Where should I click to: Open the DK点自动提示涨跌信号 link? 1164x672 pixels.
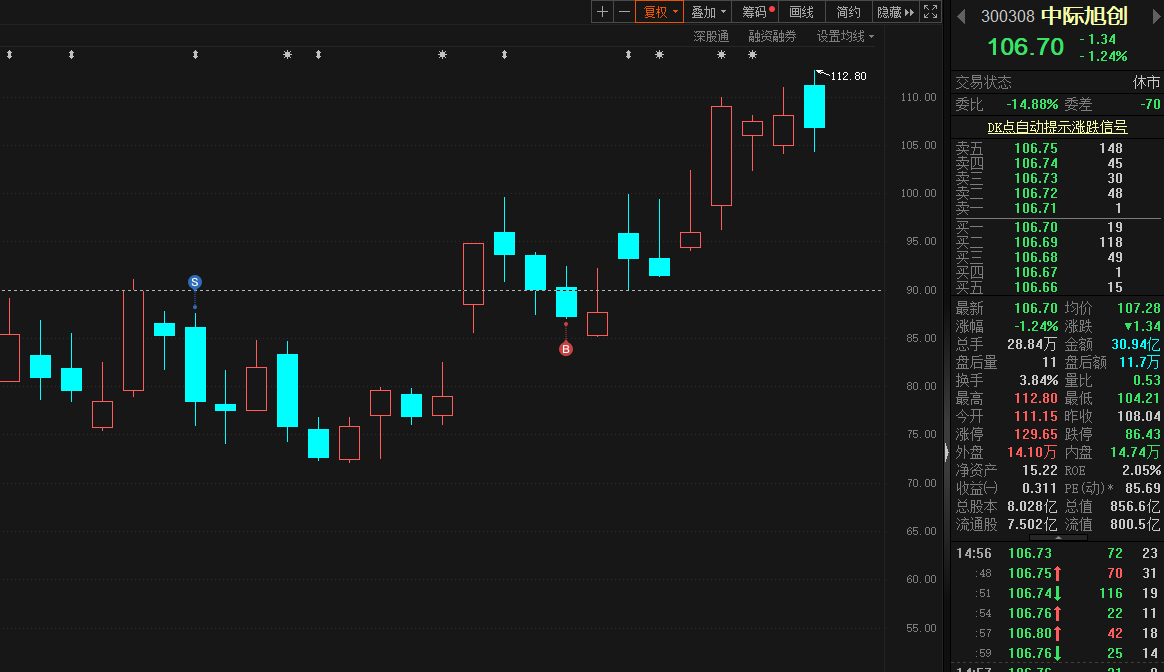[1056, 127]
